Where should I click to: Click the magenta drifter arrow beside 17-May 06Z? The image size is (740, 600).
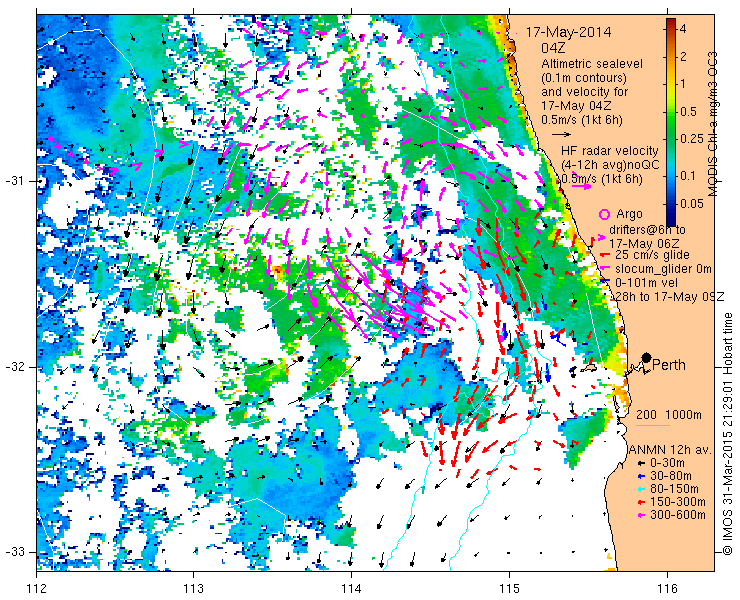click(x=601, y=238)
